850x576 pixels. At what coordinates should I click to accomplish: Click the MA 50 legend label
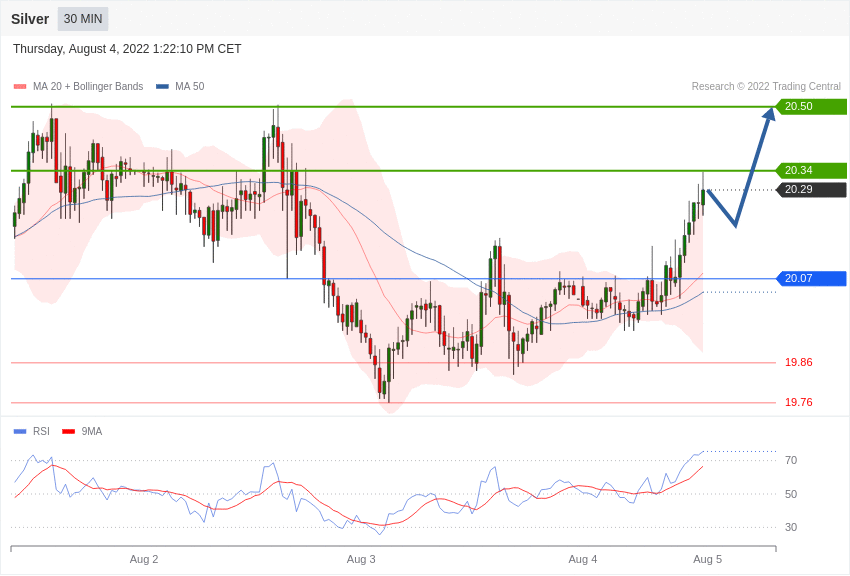coord(190,86)
